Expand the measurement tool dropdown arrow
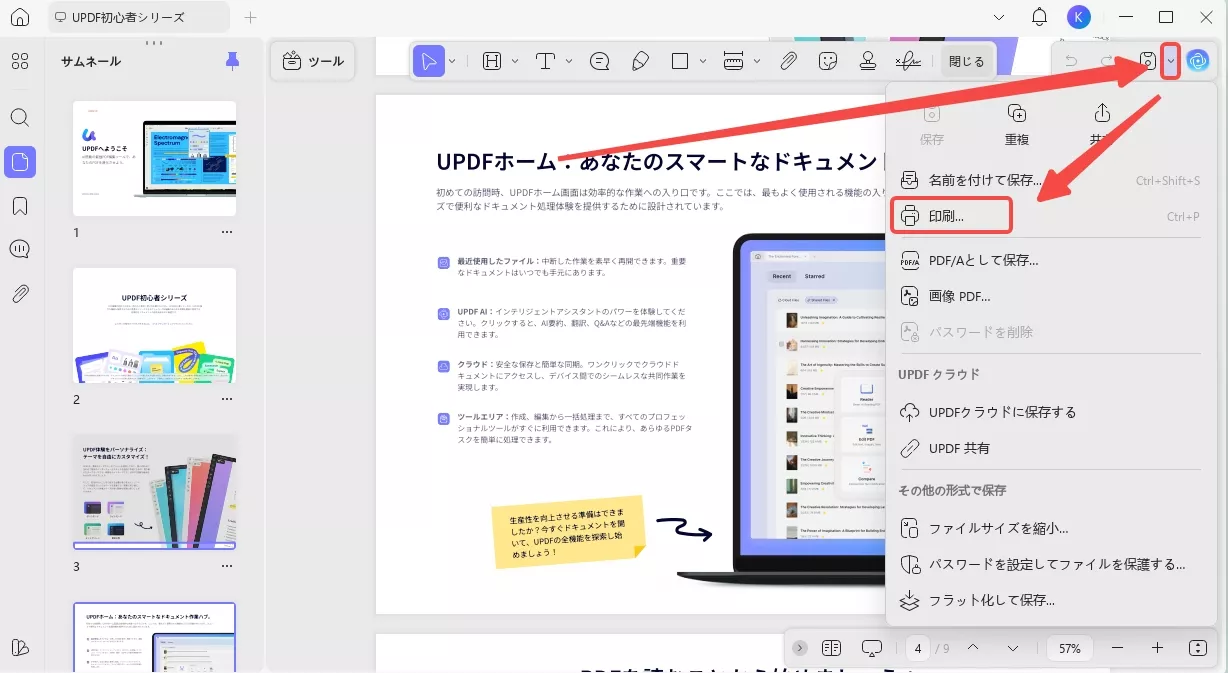The image size is (1228, 673). click(x=757, y=61)
